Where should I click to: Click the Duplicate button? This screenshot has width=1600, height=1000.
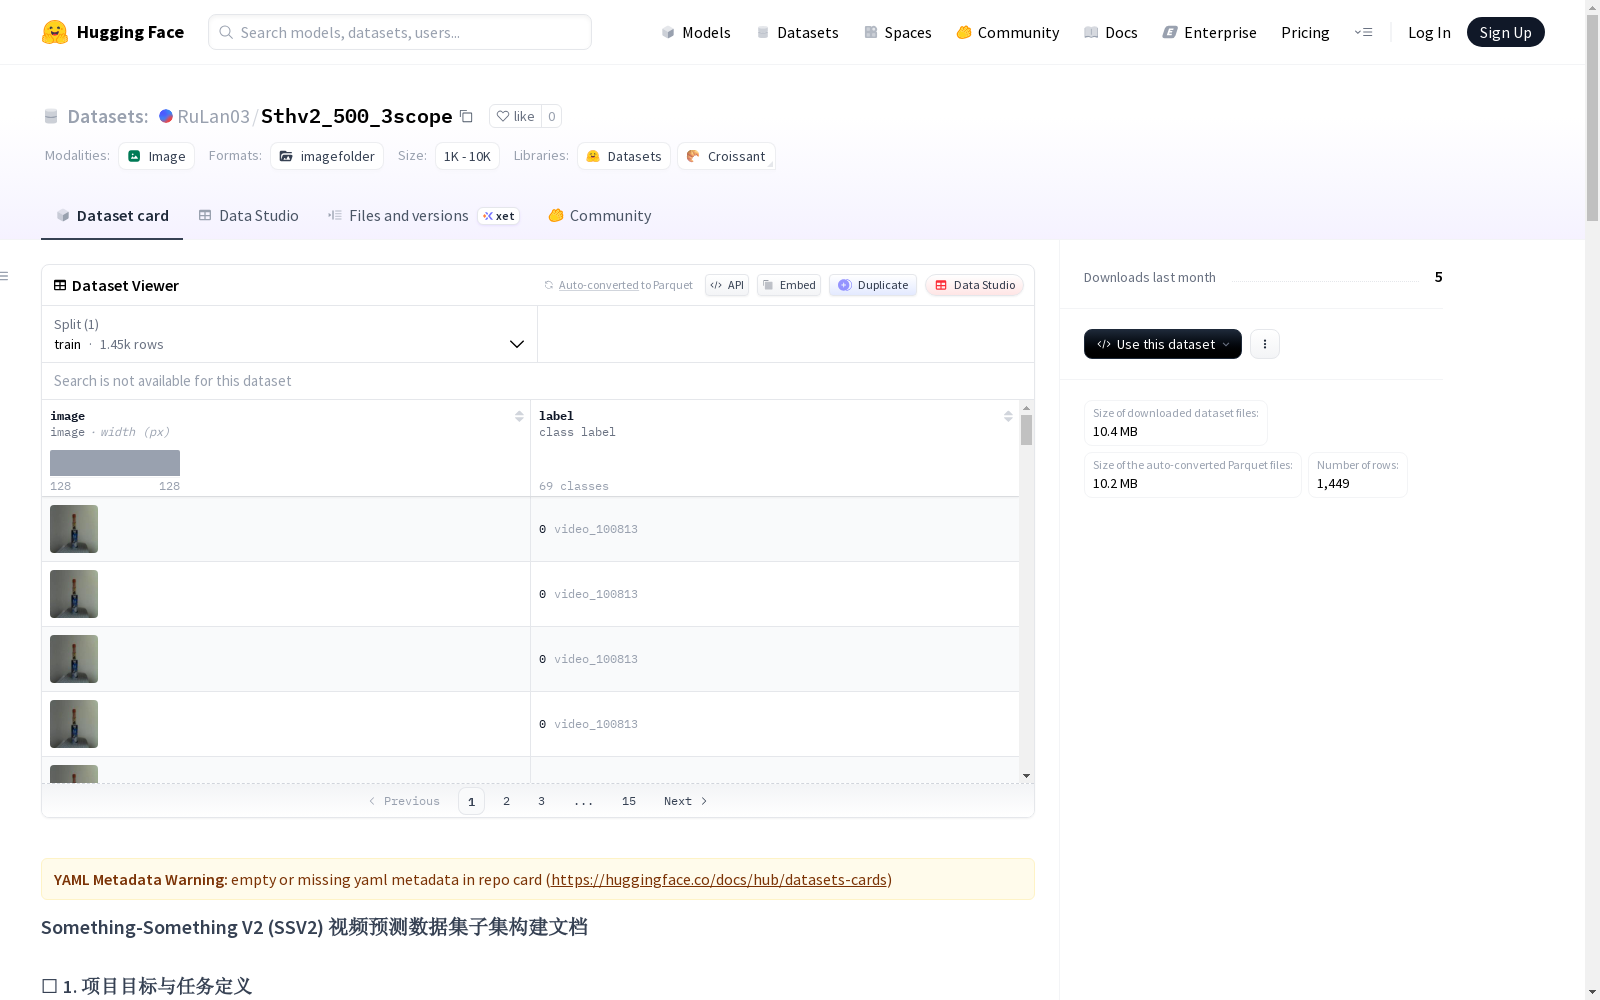(873, 285)
